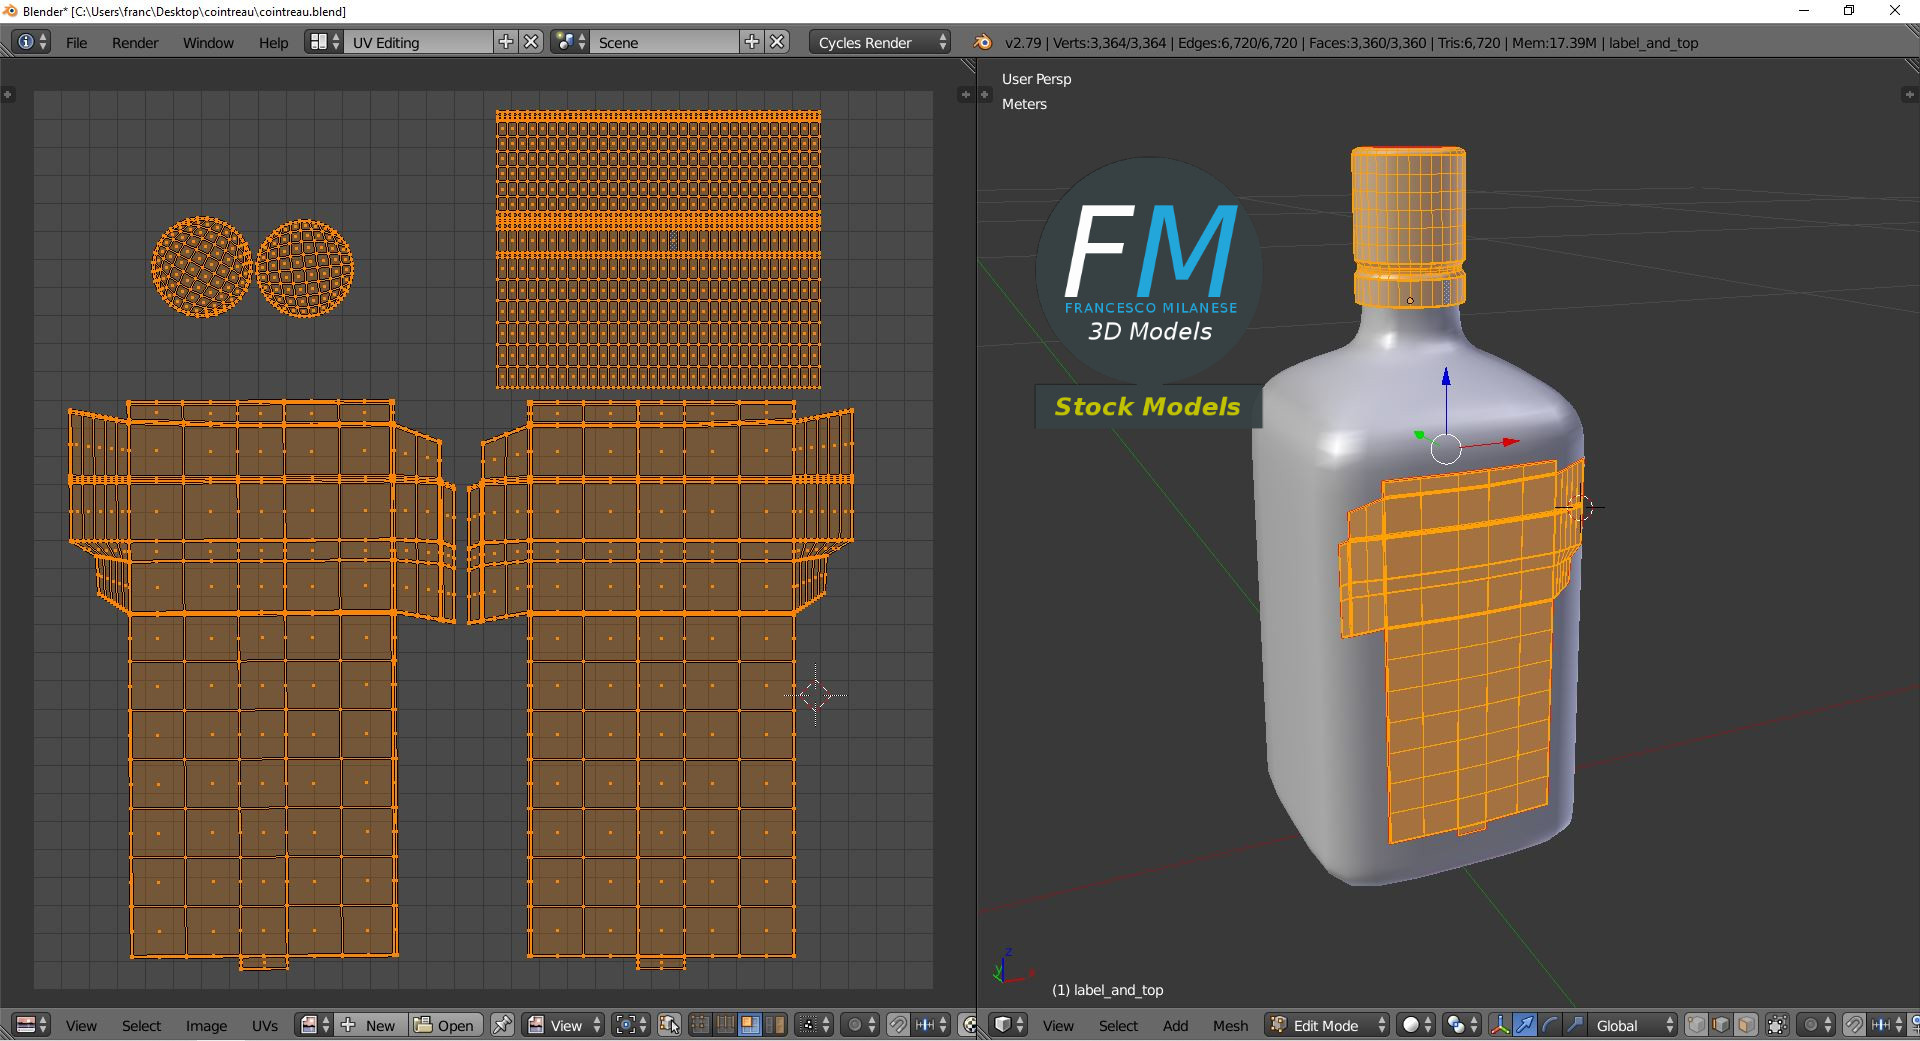This screenshot has width=1920, height=1041.
Task: Click the statistics text in the header
Action: point(1351,42)
